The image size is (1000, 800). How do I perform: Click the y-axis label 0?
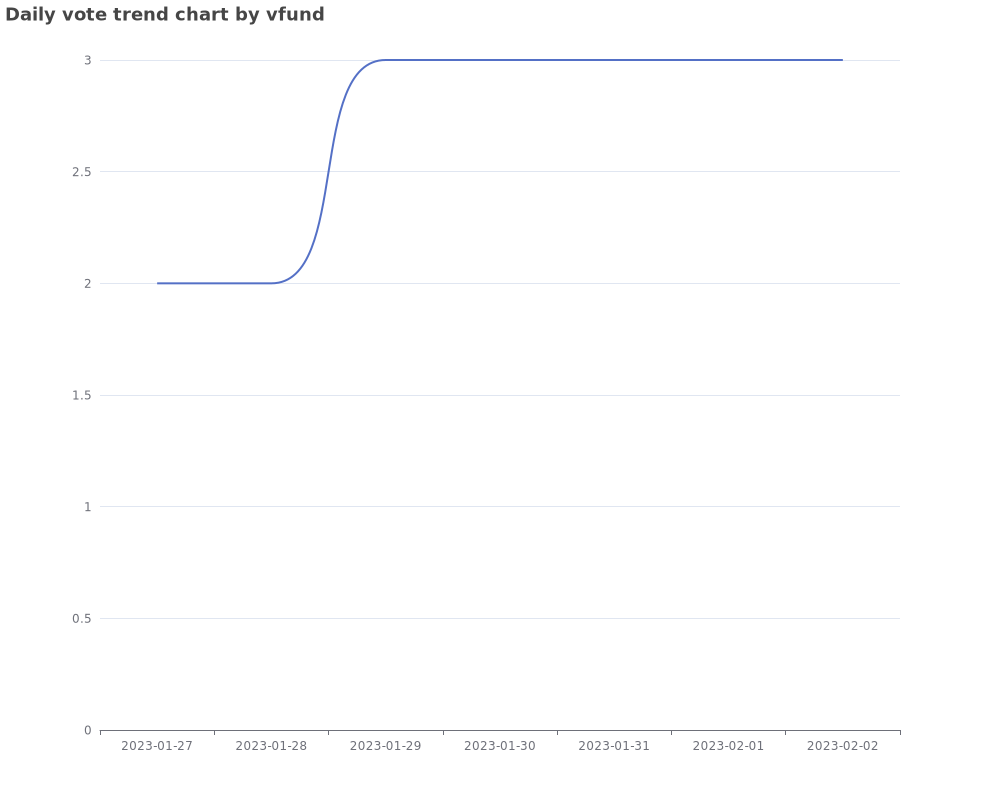click(x=87, y=730)
